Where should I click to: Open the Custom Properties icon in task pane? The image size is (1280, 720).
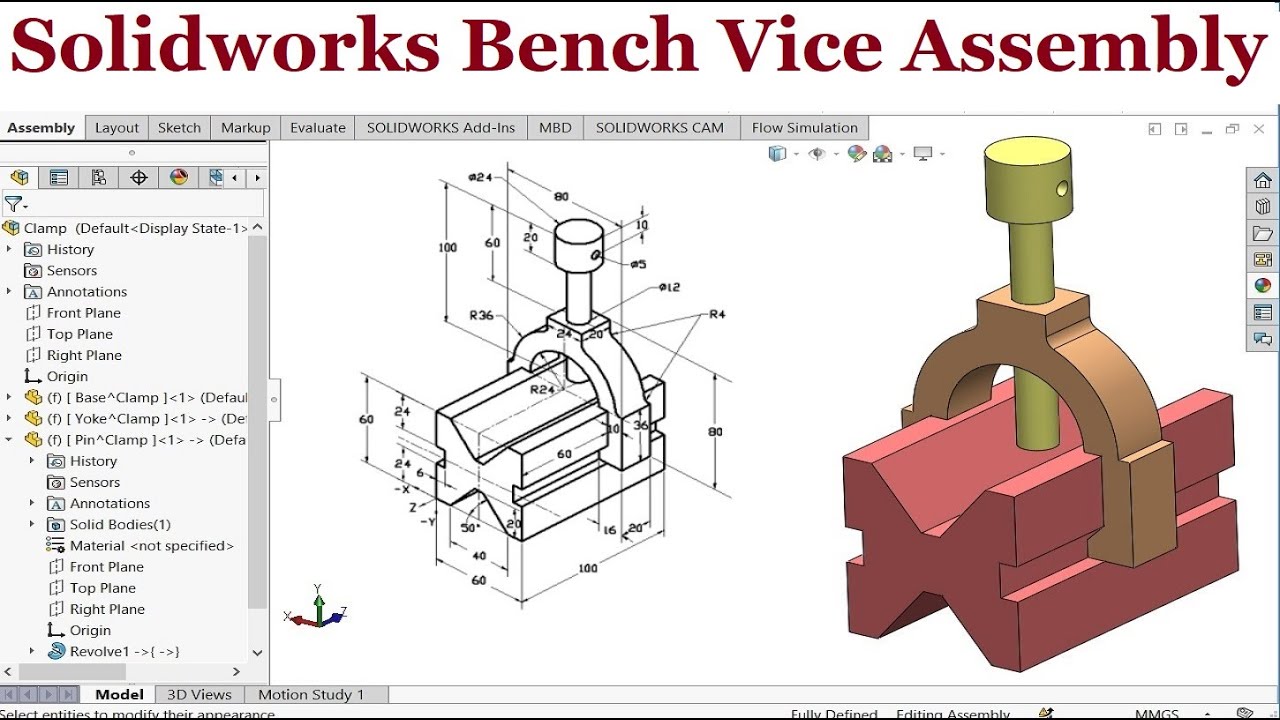pyautogui.click(x=1263, y=313)
